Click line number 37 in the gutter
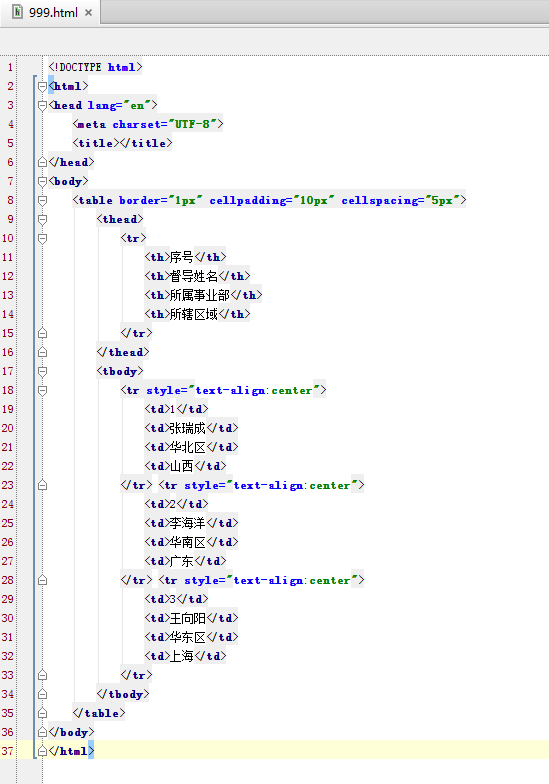This screenshot has width=549, height=784. click(8, 751)
